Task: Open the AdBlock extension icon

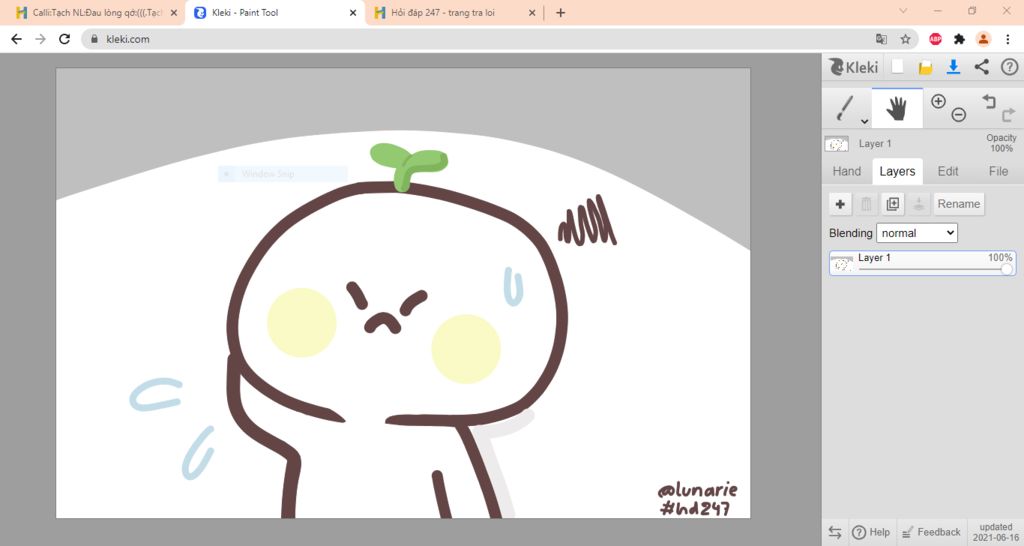Action: point(935,39)
